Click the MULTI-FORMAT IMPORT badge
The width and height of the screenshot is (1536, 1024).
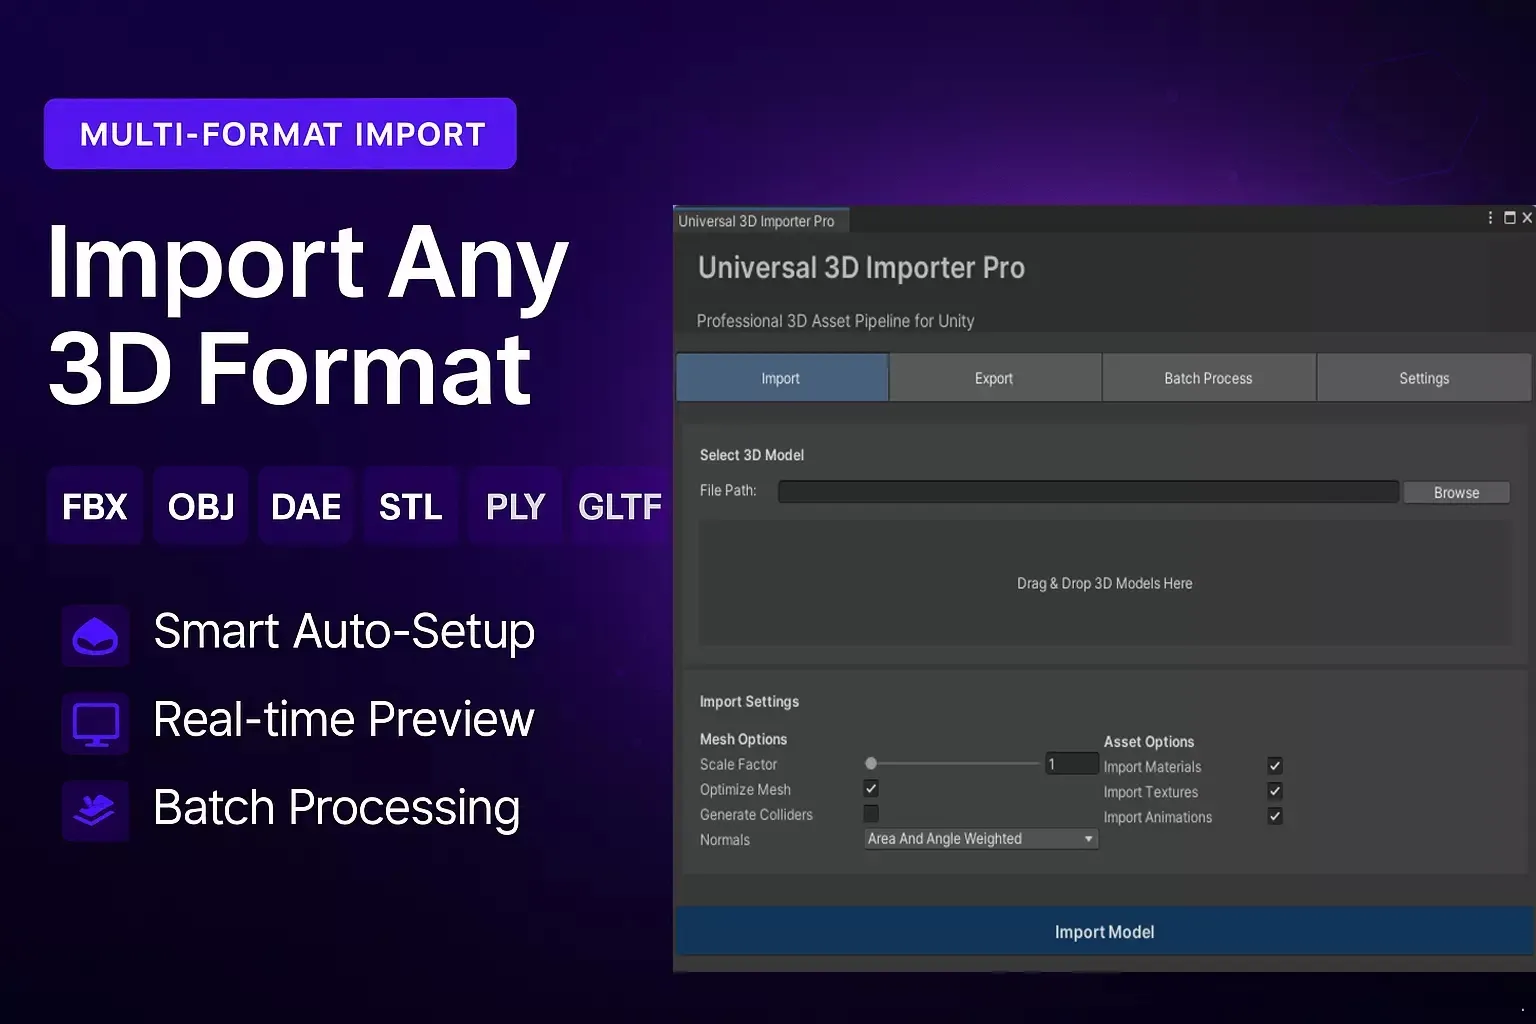coord(281,134)
